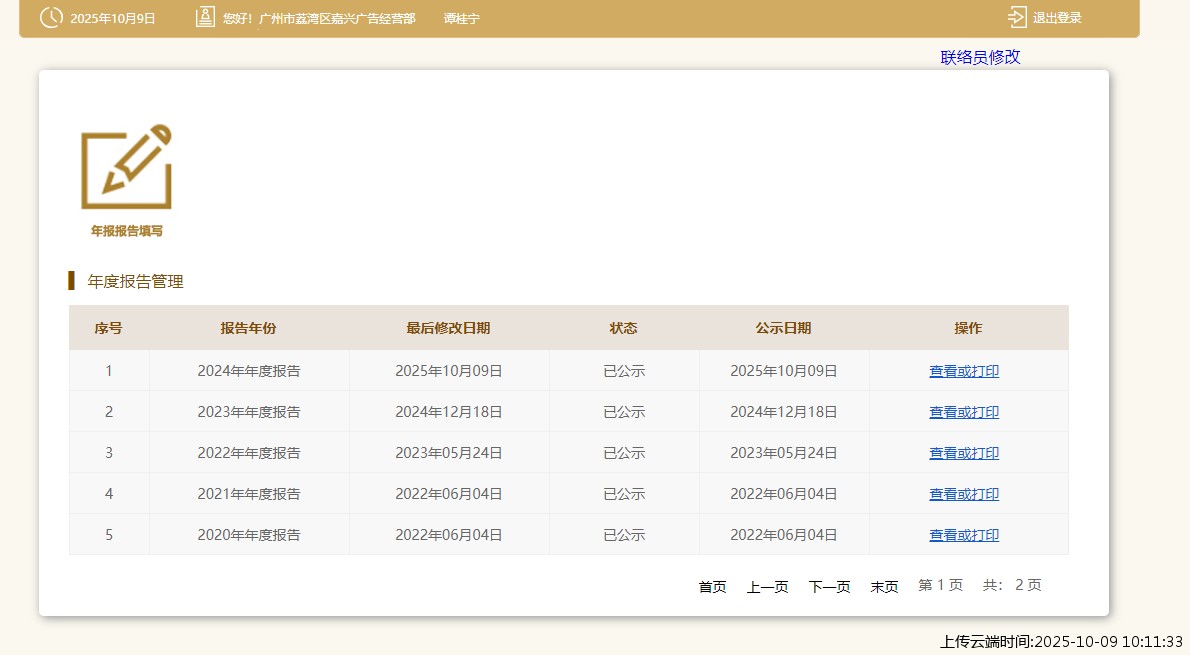Click the clock icon beside the date
The height and width of the screenshot is (655, 1190).
pos(51,18)
